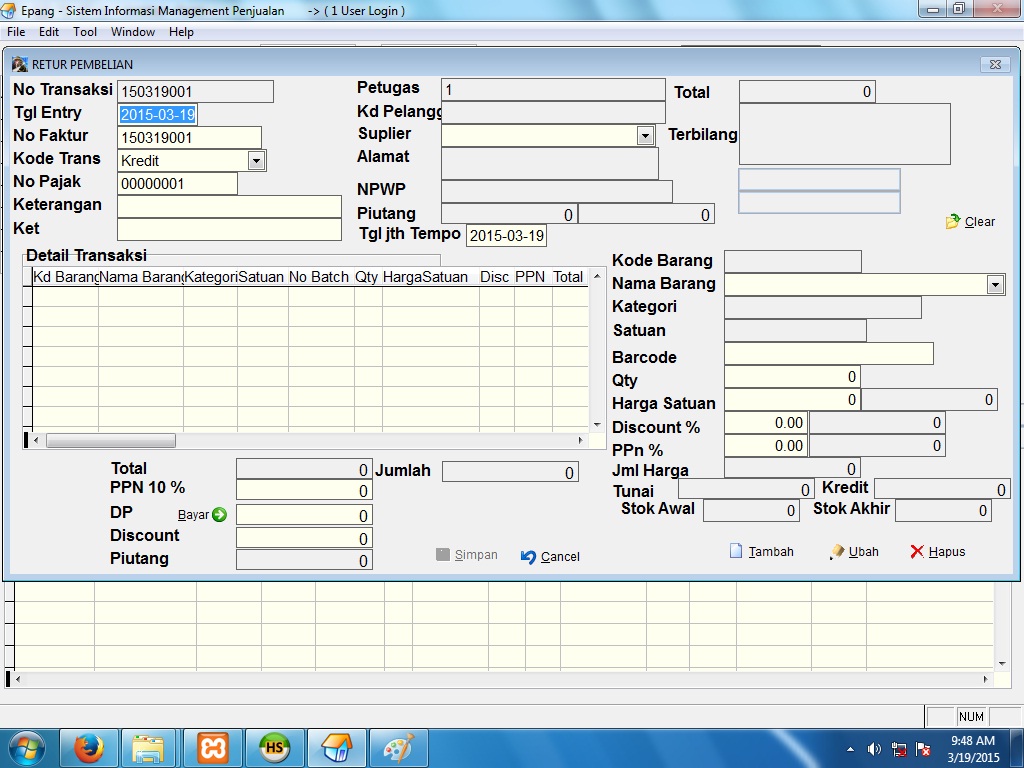Viewport: 1024px width, 768px height.
Task: Open Firefox from the taskbar
Action: (x=89, y=747)
